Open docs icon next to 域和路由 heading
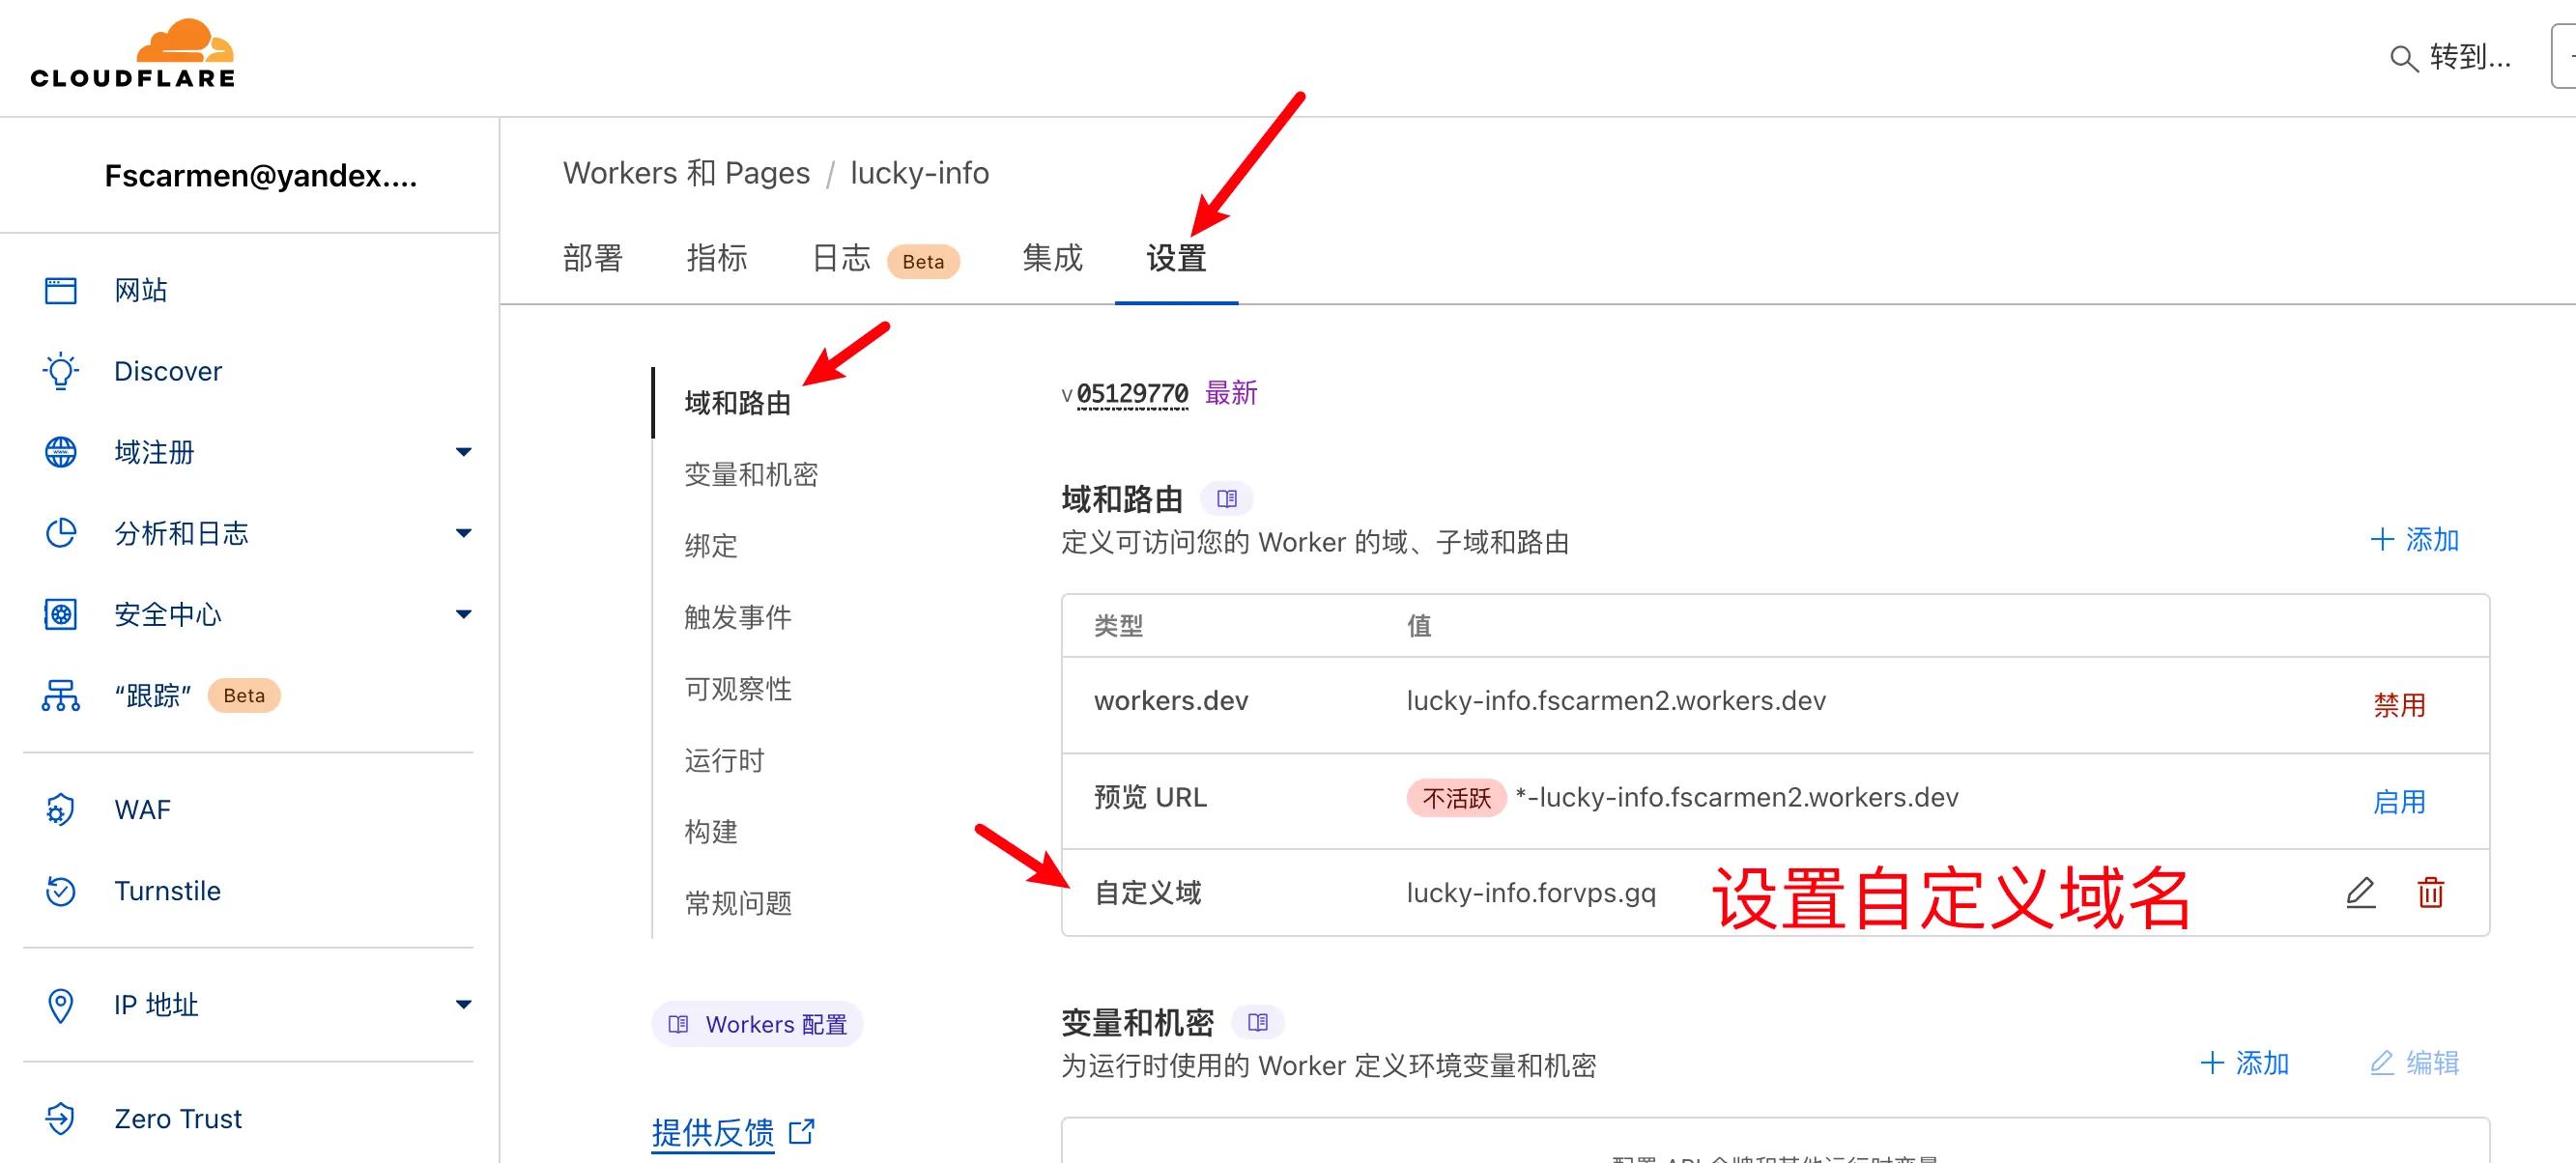The image size is (2576, 1163). click(1227, 498)
